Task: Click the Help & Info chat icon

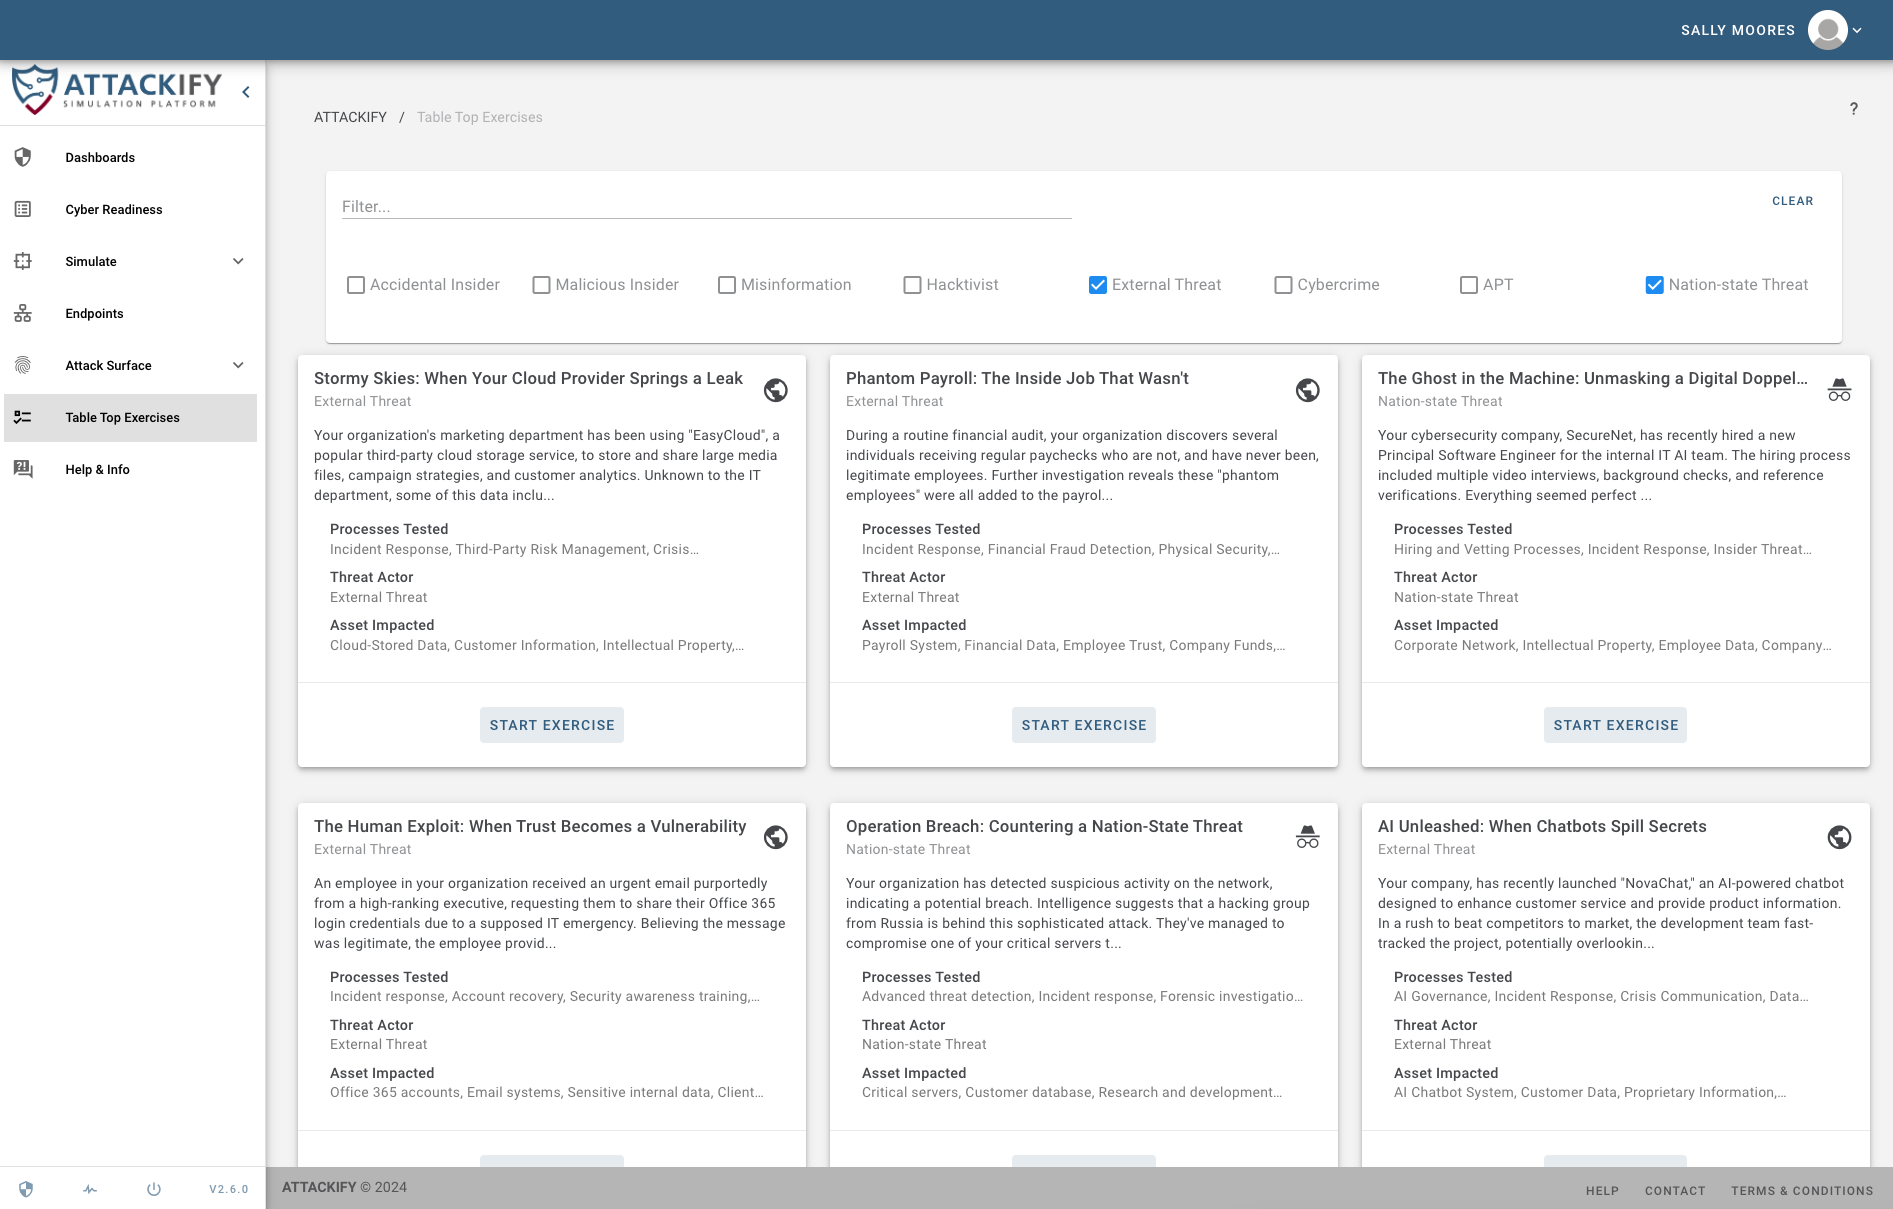Action: 23,469
